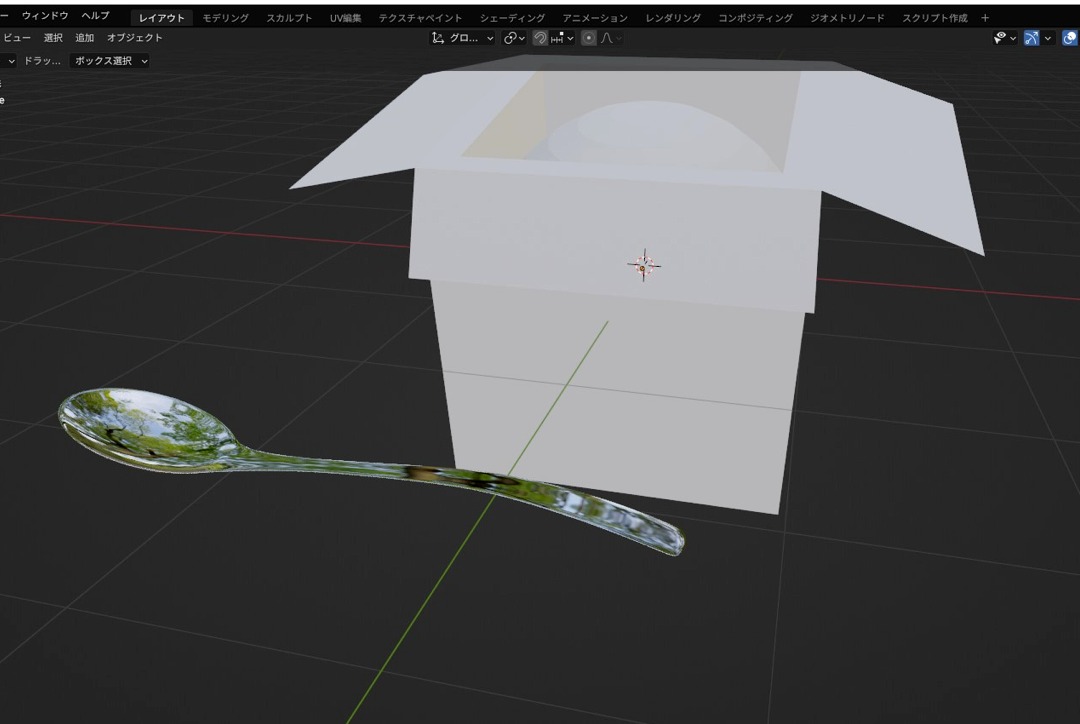This screenshot has height=724, width=1080.
Task: Toggle proportional editing in the header
Action: click(589, 38)
